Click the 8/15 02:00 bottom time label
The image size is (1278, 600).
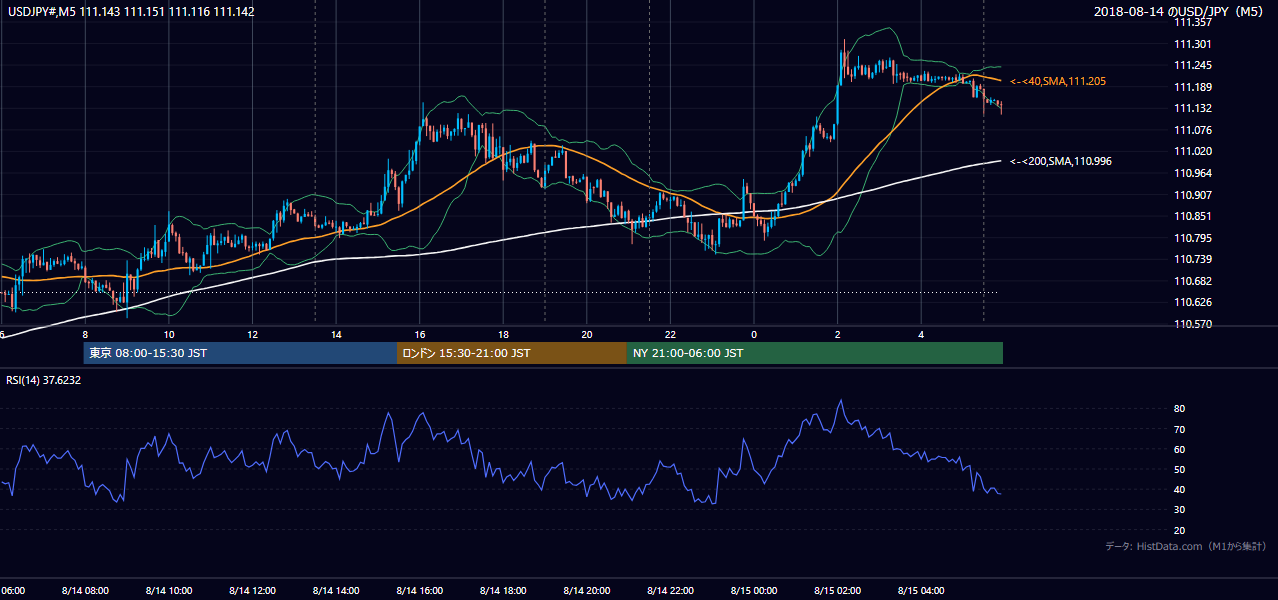click(837, 590)
